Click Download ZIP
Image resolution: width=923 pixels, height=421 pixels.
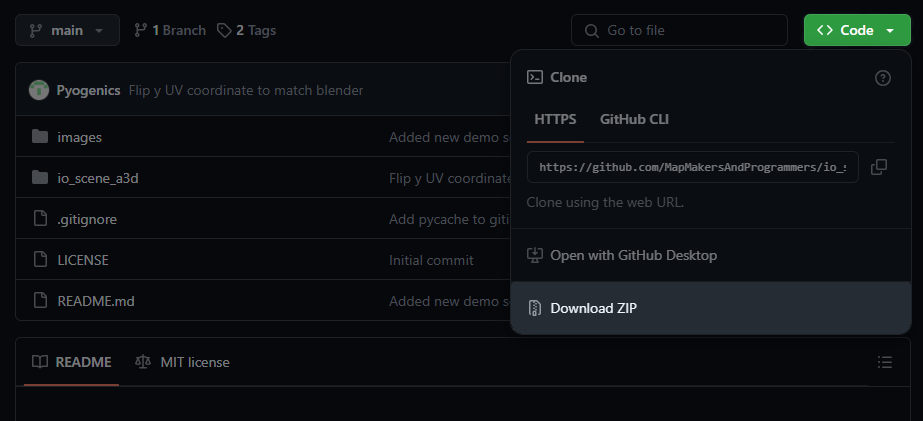593,308
